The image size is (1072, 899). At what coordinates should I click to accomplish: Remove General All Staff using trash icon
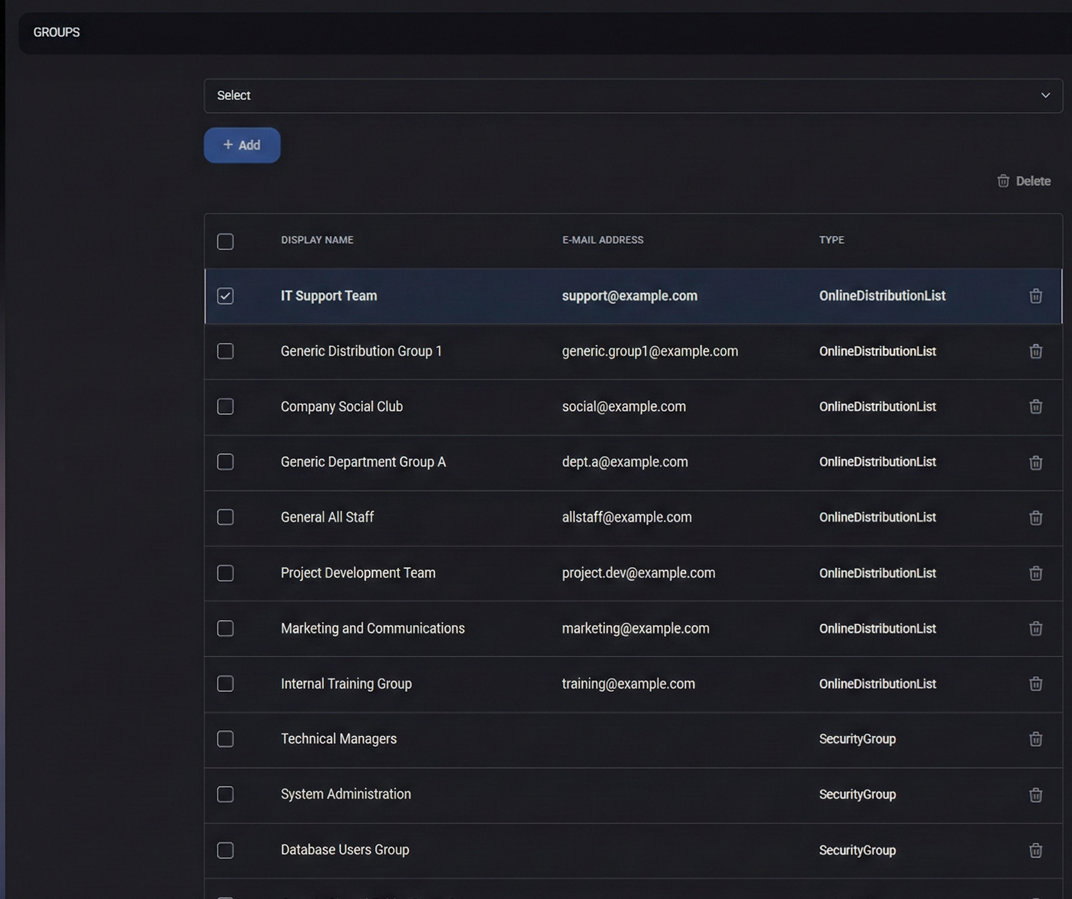click(1035, 518)
